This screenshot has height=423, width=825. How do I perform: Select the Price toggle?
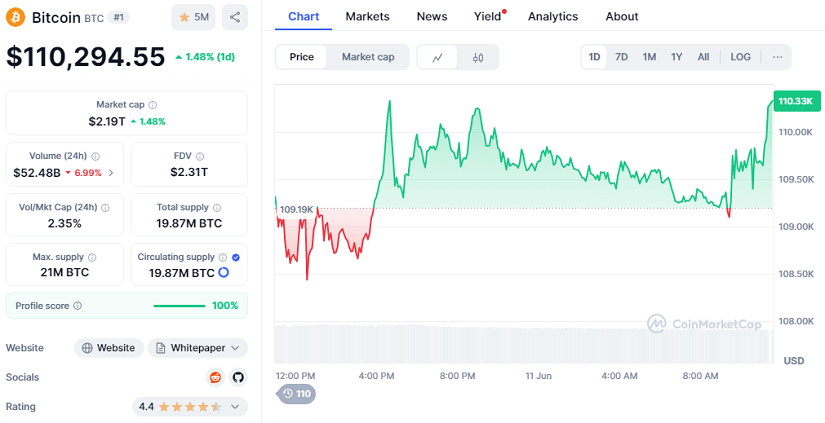click(301, 57)
